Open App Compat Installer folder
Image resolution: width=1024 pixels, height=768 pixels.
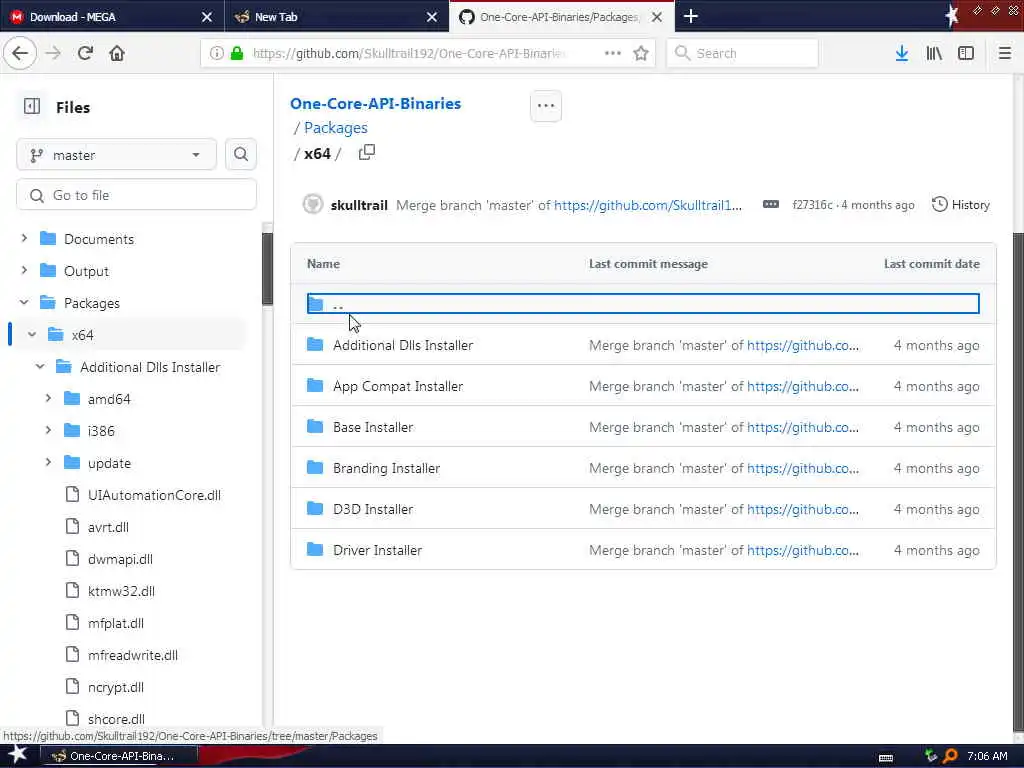tap(398, 386)
